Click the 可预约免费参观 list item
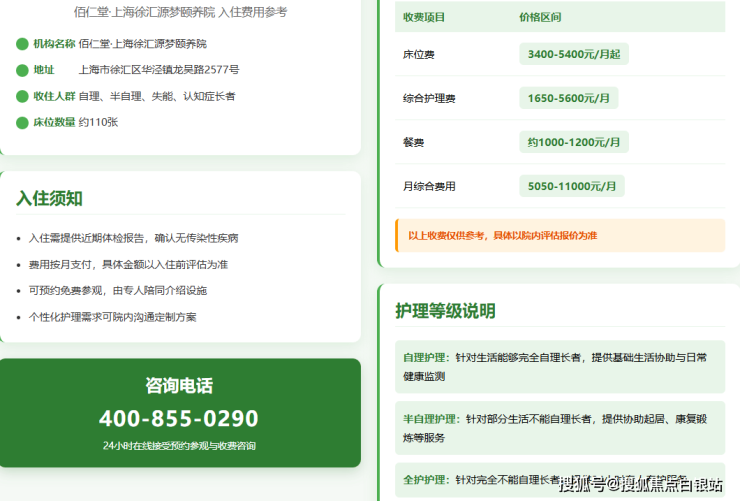This screenshot has width=740, height=501. tap(118, 291)
